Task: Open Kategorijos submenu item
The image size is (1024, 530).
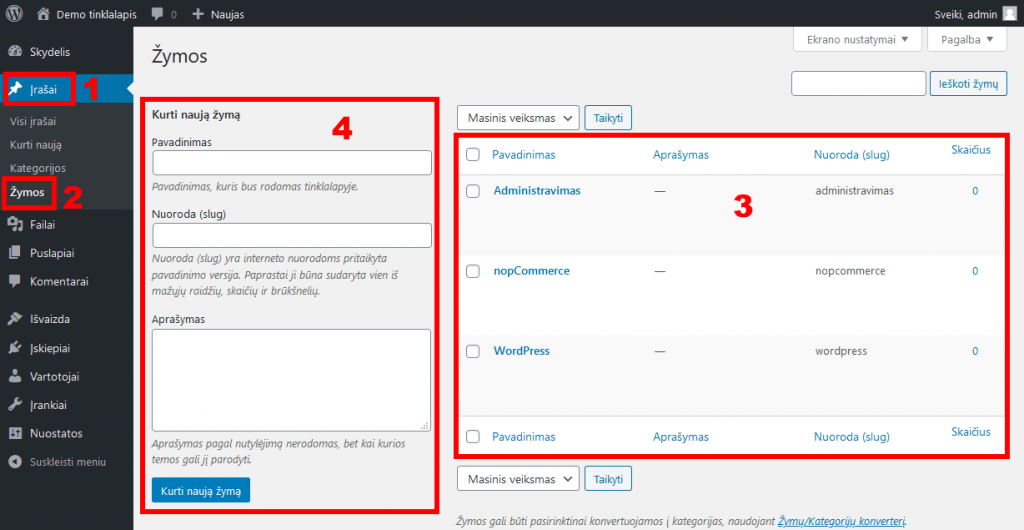Action: tap(38, 168)
